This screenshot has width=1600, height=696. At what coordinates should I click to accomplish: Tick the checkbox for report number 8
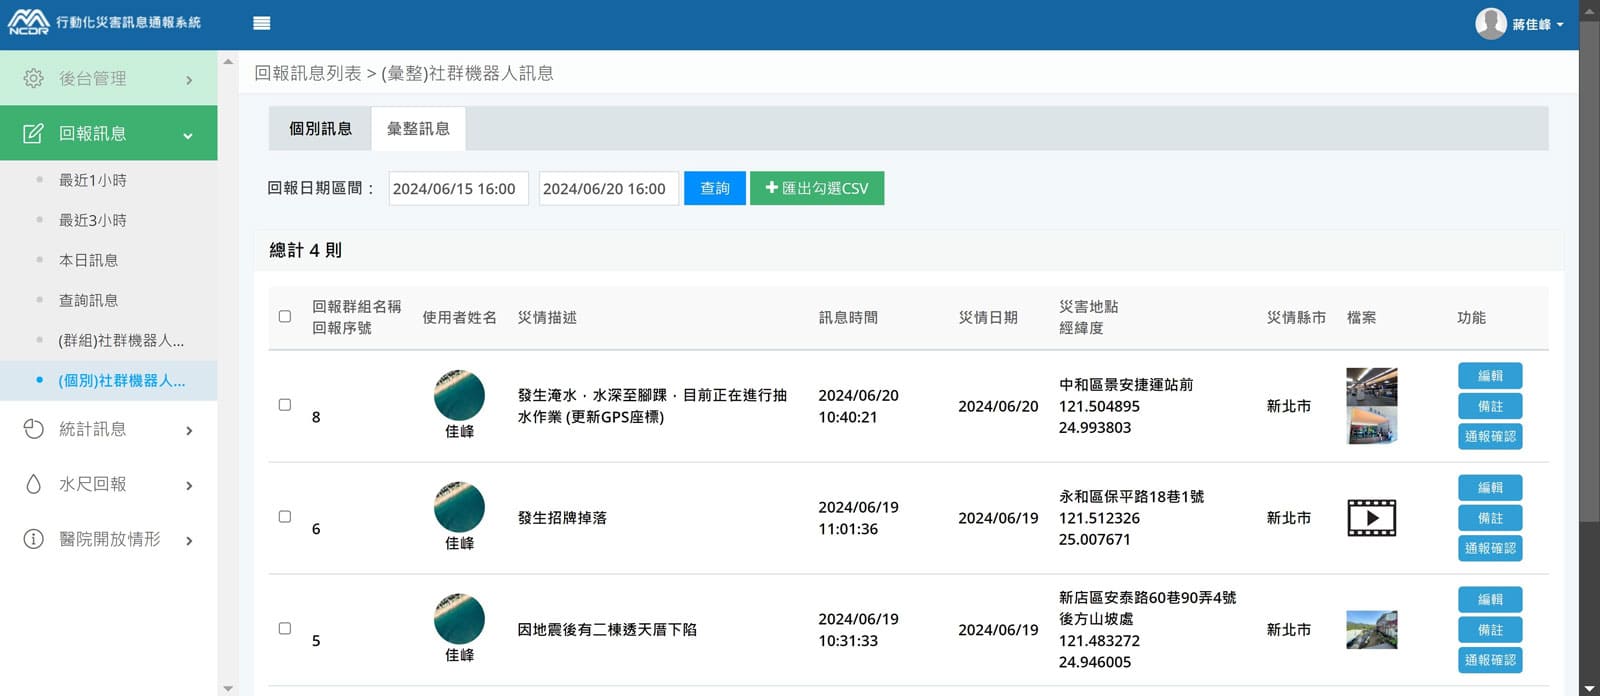coord(285,405)
